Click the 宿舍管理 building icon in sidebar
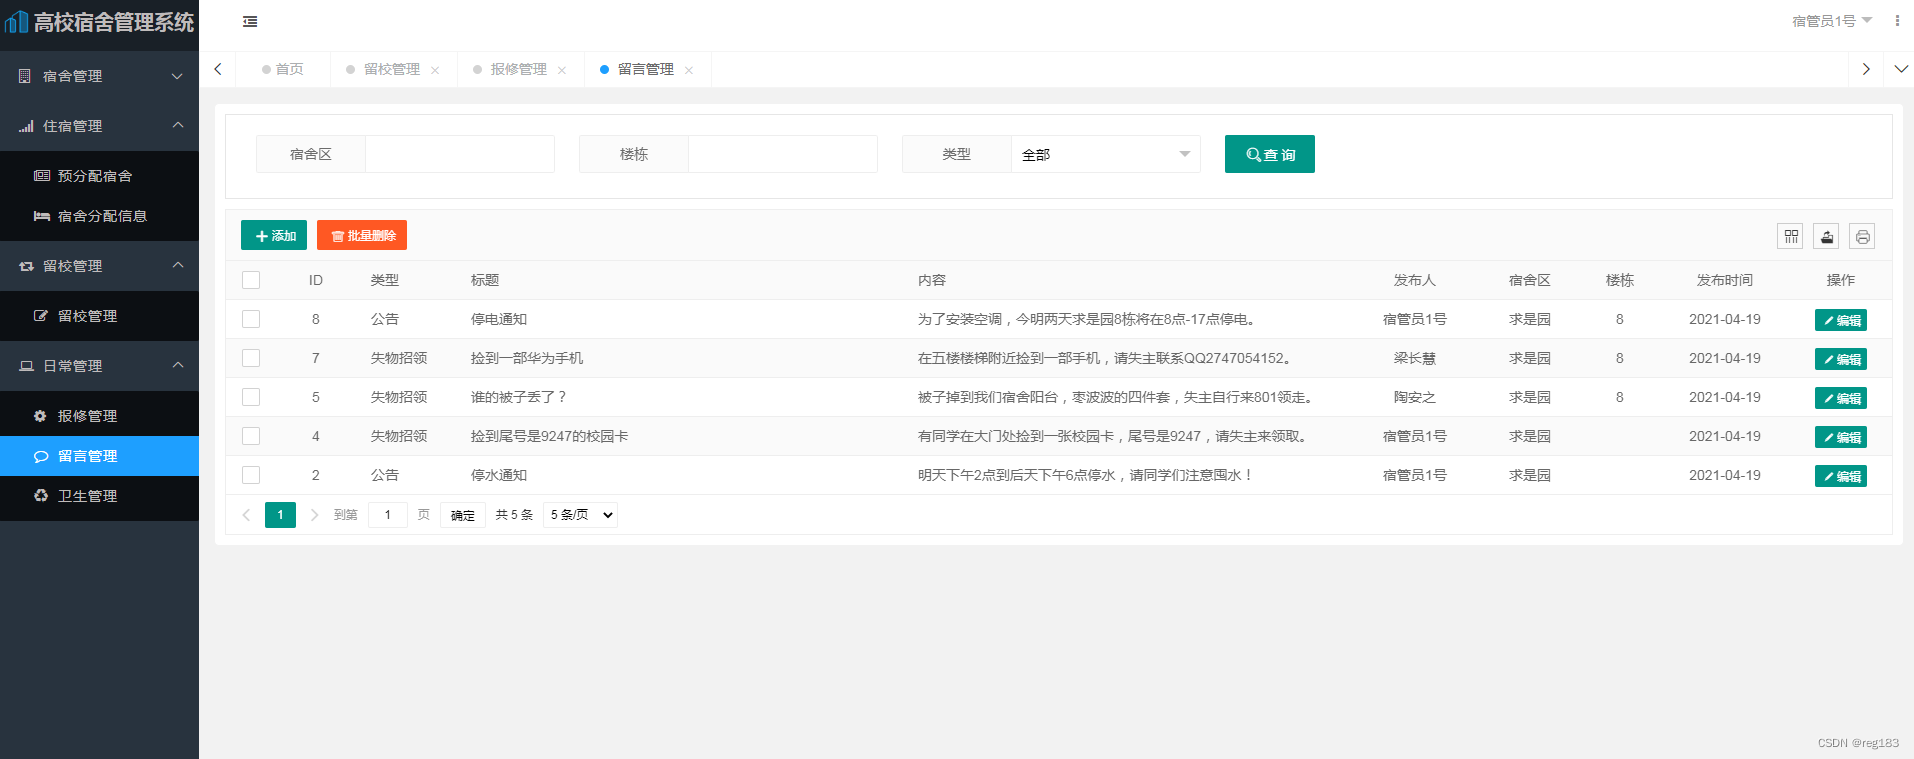The image size is (1914, 759). click(25, 76)
